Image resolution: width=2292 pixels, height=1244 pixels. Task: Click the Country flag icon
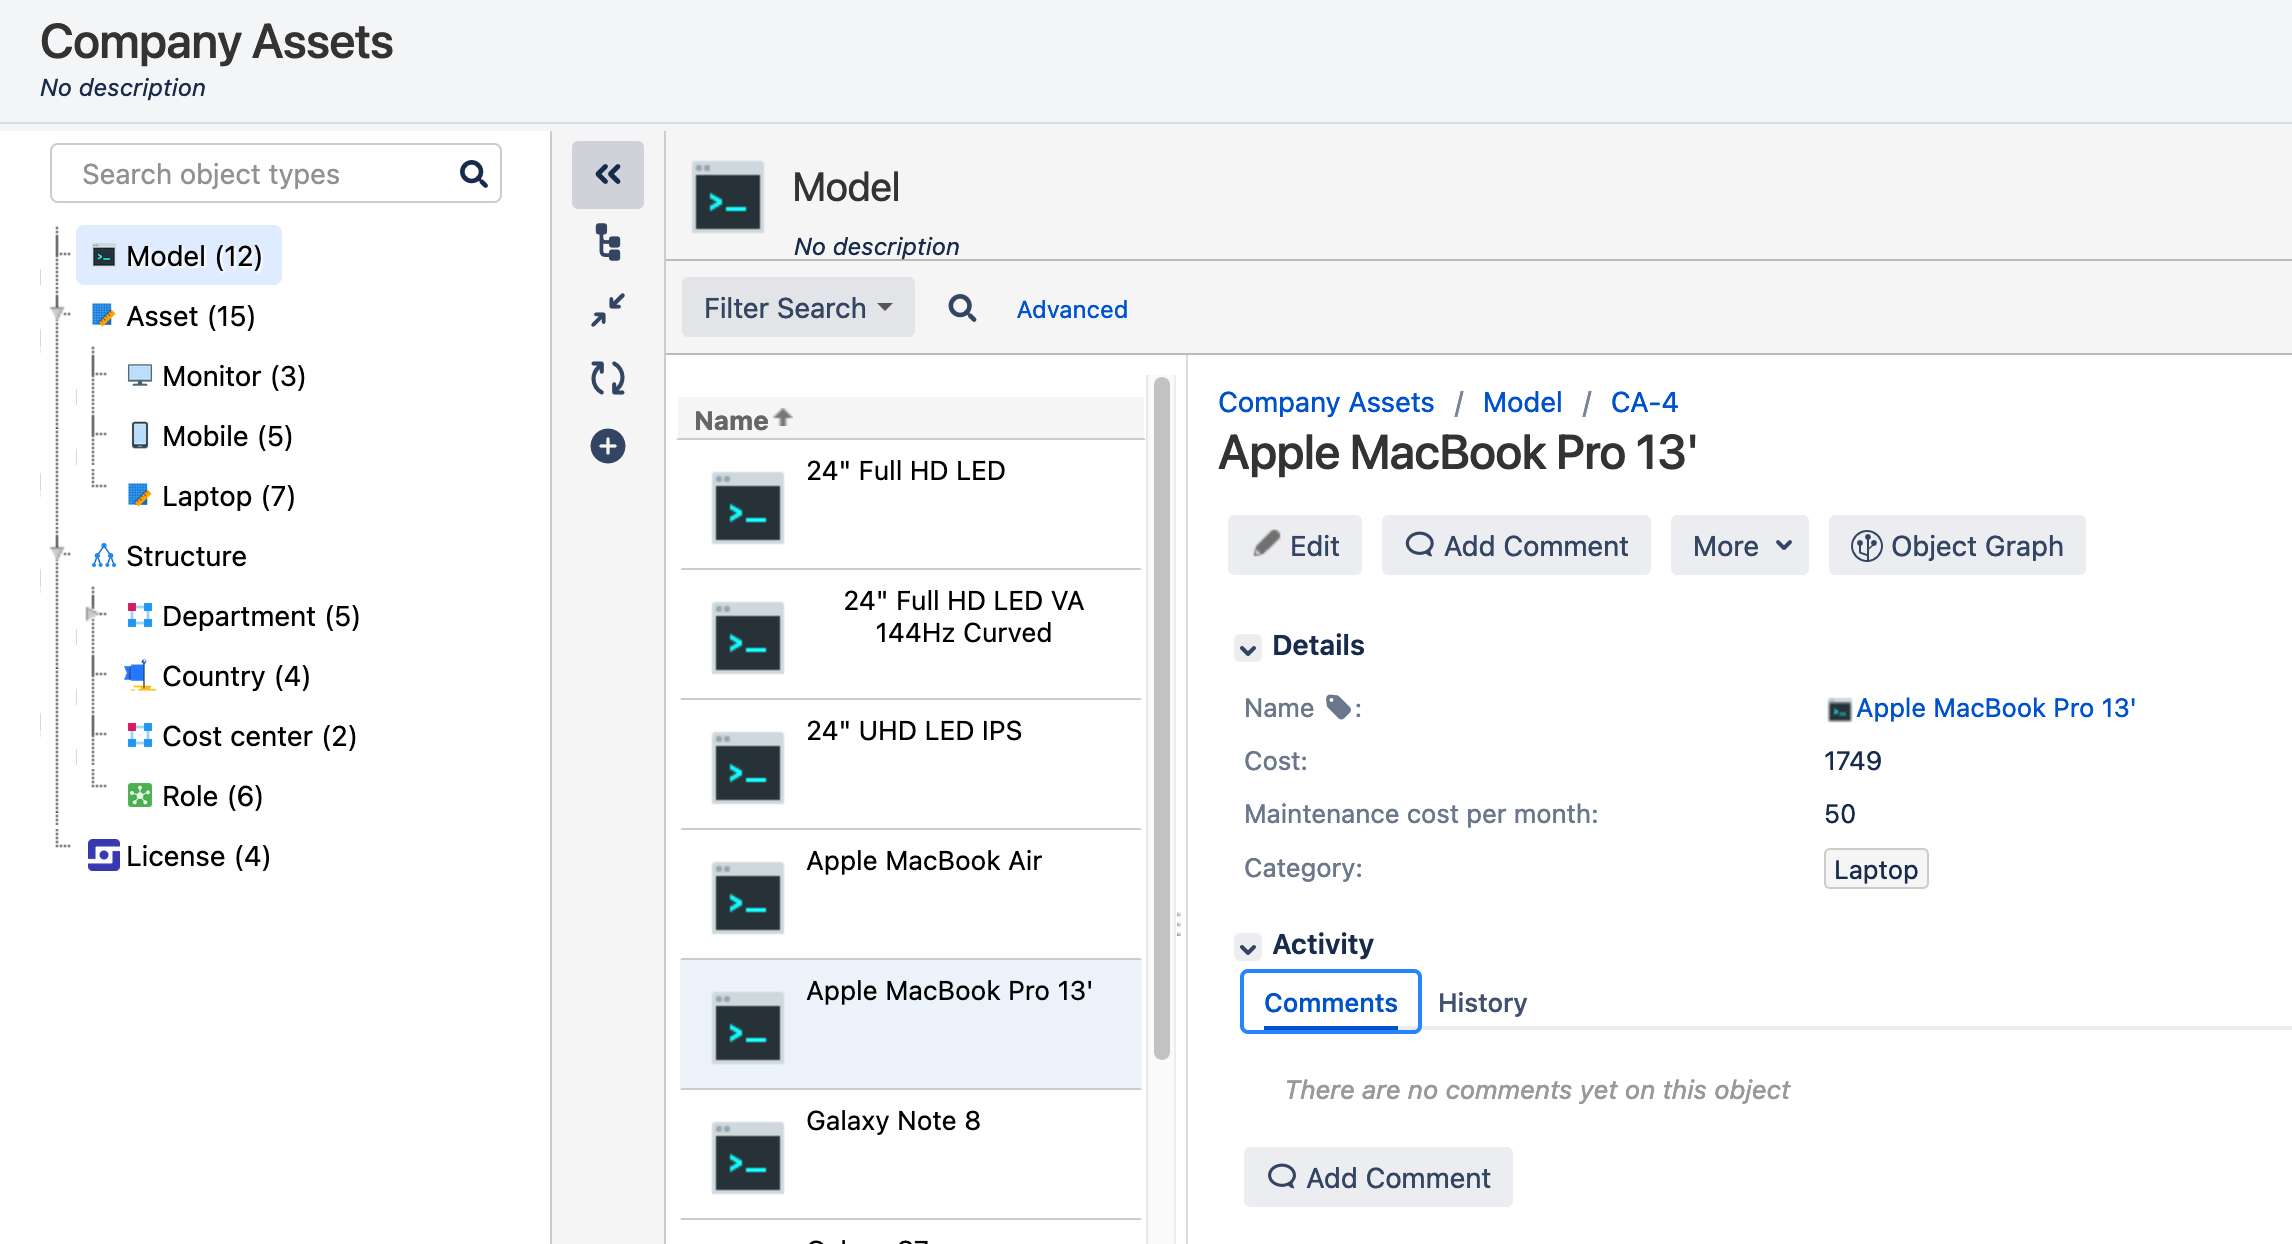[139, 675]
